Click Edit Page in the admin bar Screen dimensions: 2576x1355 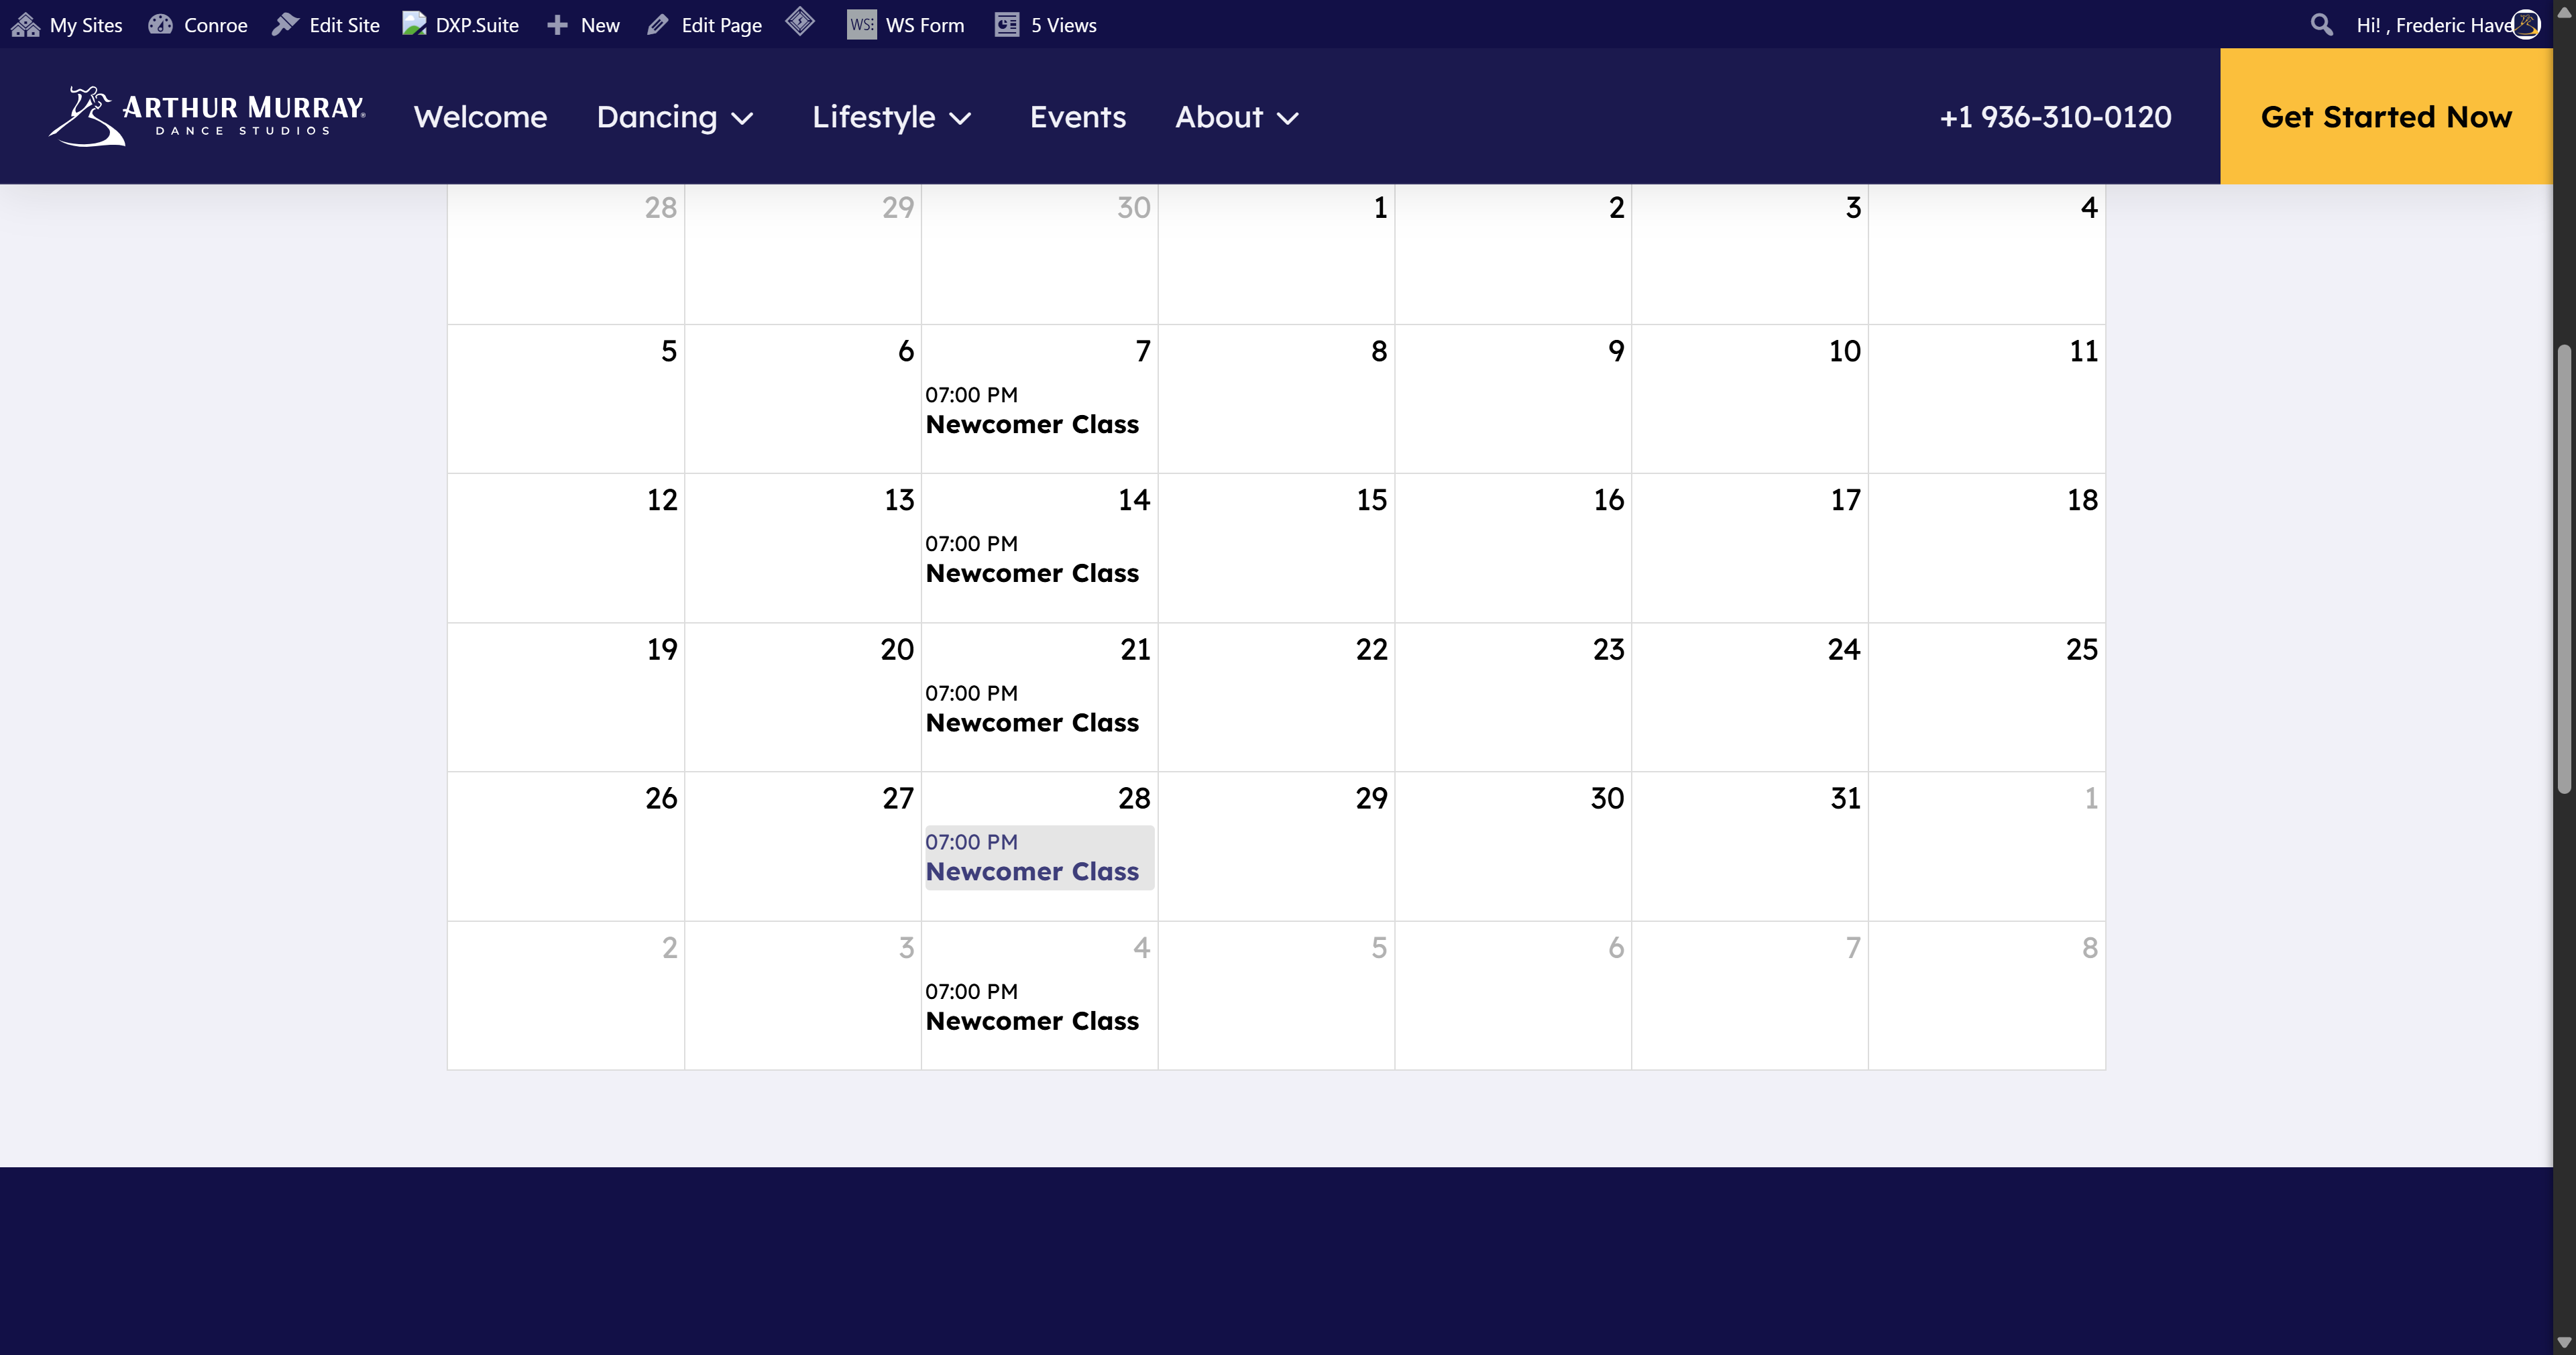click(721, 25)
